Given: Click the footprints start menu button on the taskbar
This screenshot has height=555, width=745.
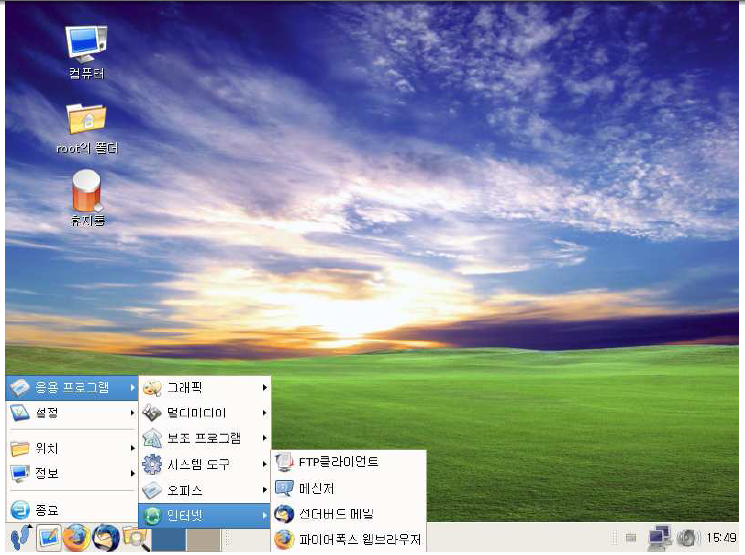Looking at the screenshot, I should 21,538.
